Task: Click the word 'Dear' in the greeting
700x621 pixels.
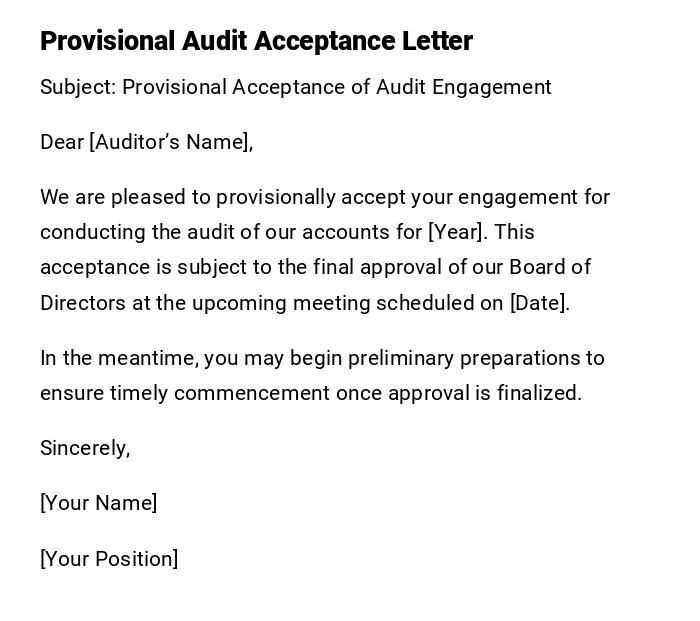Action: pos(62,142)
